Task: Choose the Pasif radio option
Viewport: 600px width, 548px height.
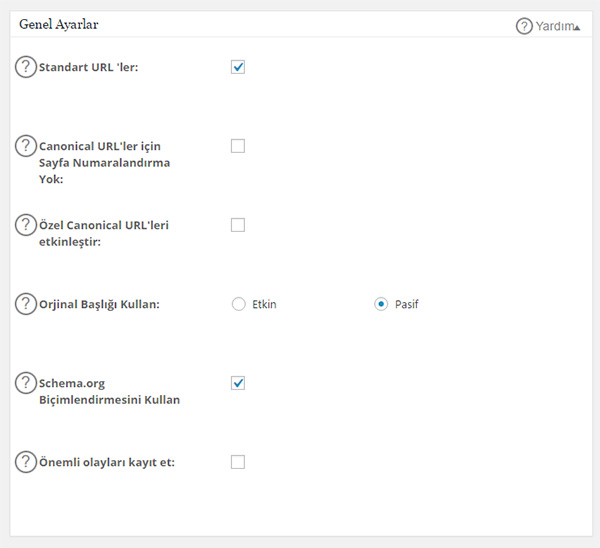Action: [381, 305]
